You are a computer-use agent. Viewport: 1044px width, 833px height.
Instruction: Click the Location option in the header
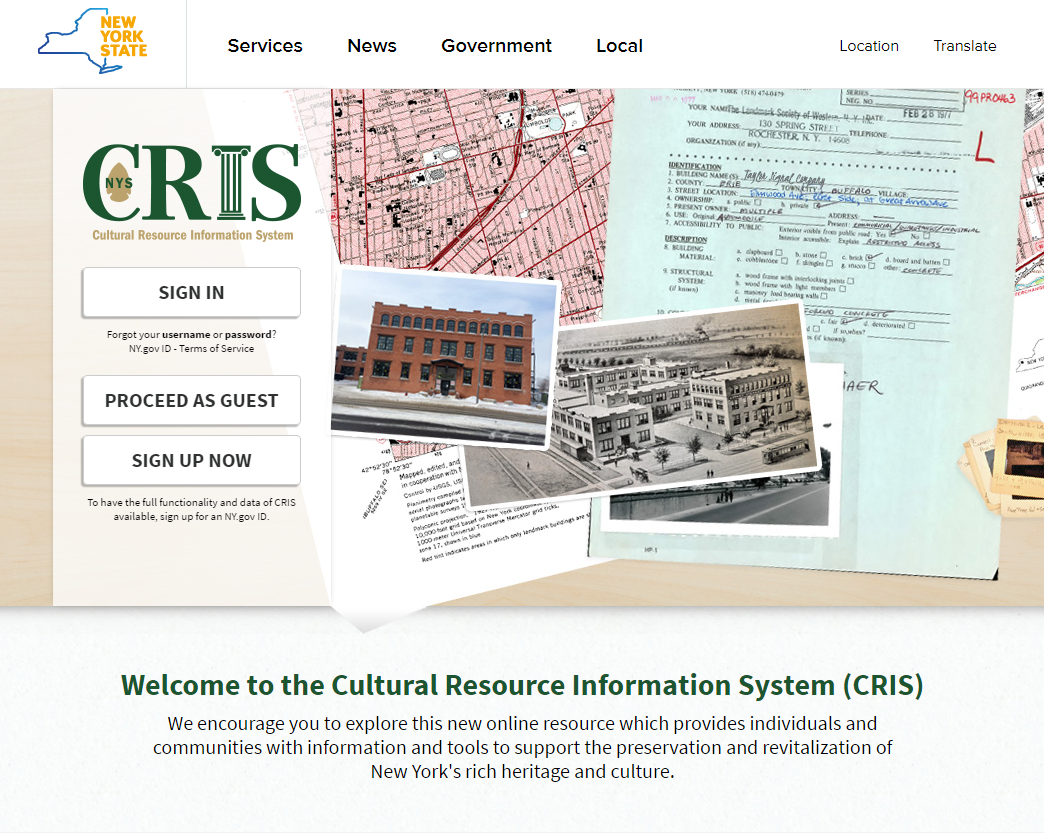(x=869, y=46)
